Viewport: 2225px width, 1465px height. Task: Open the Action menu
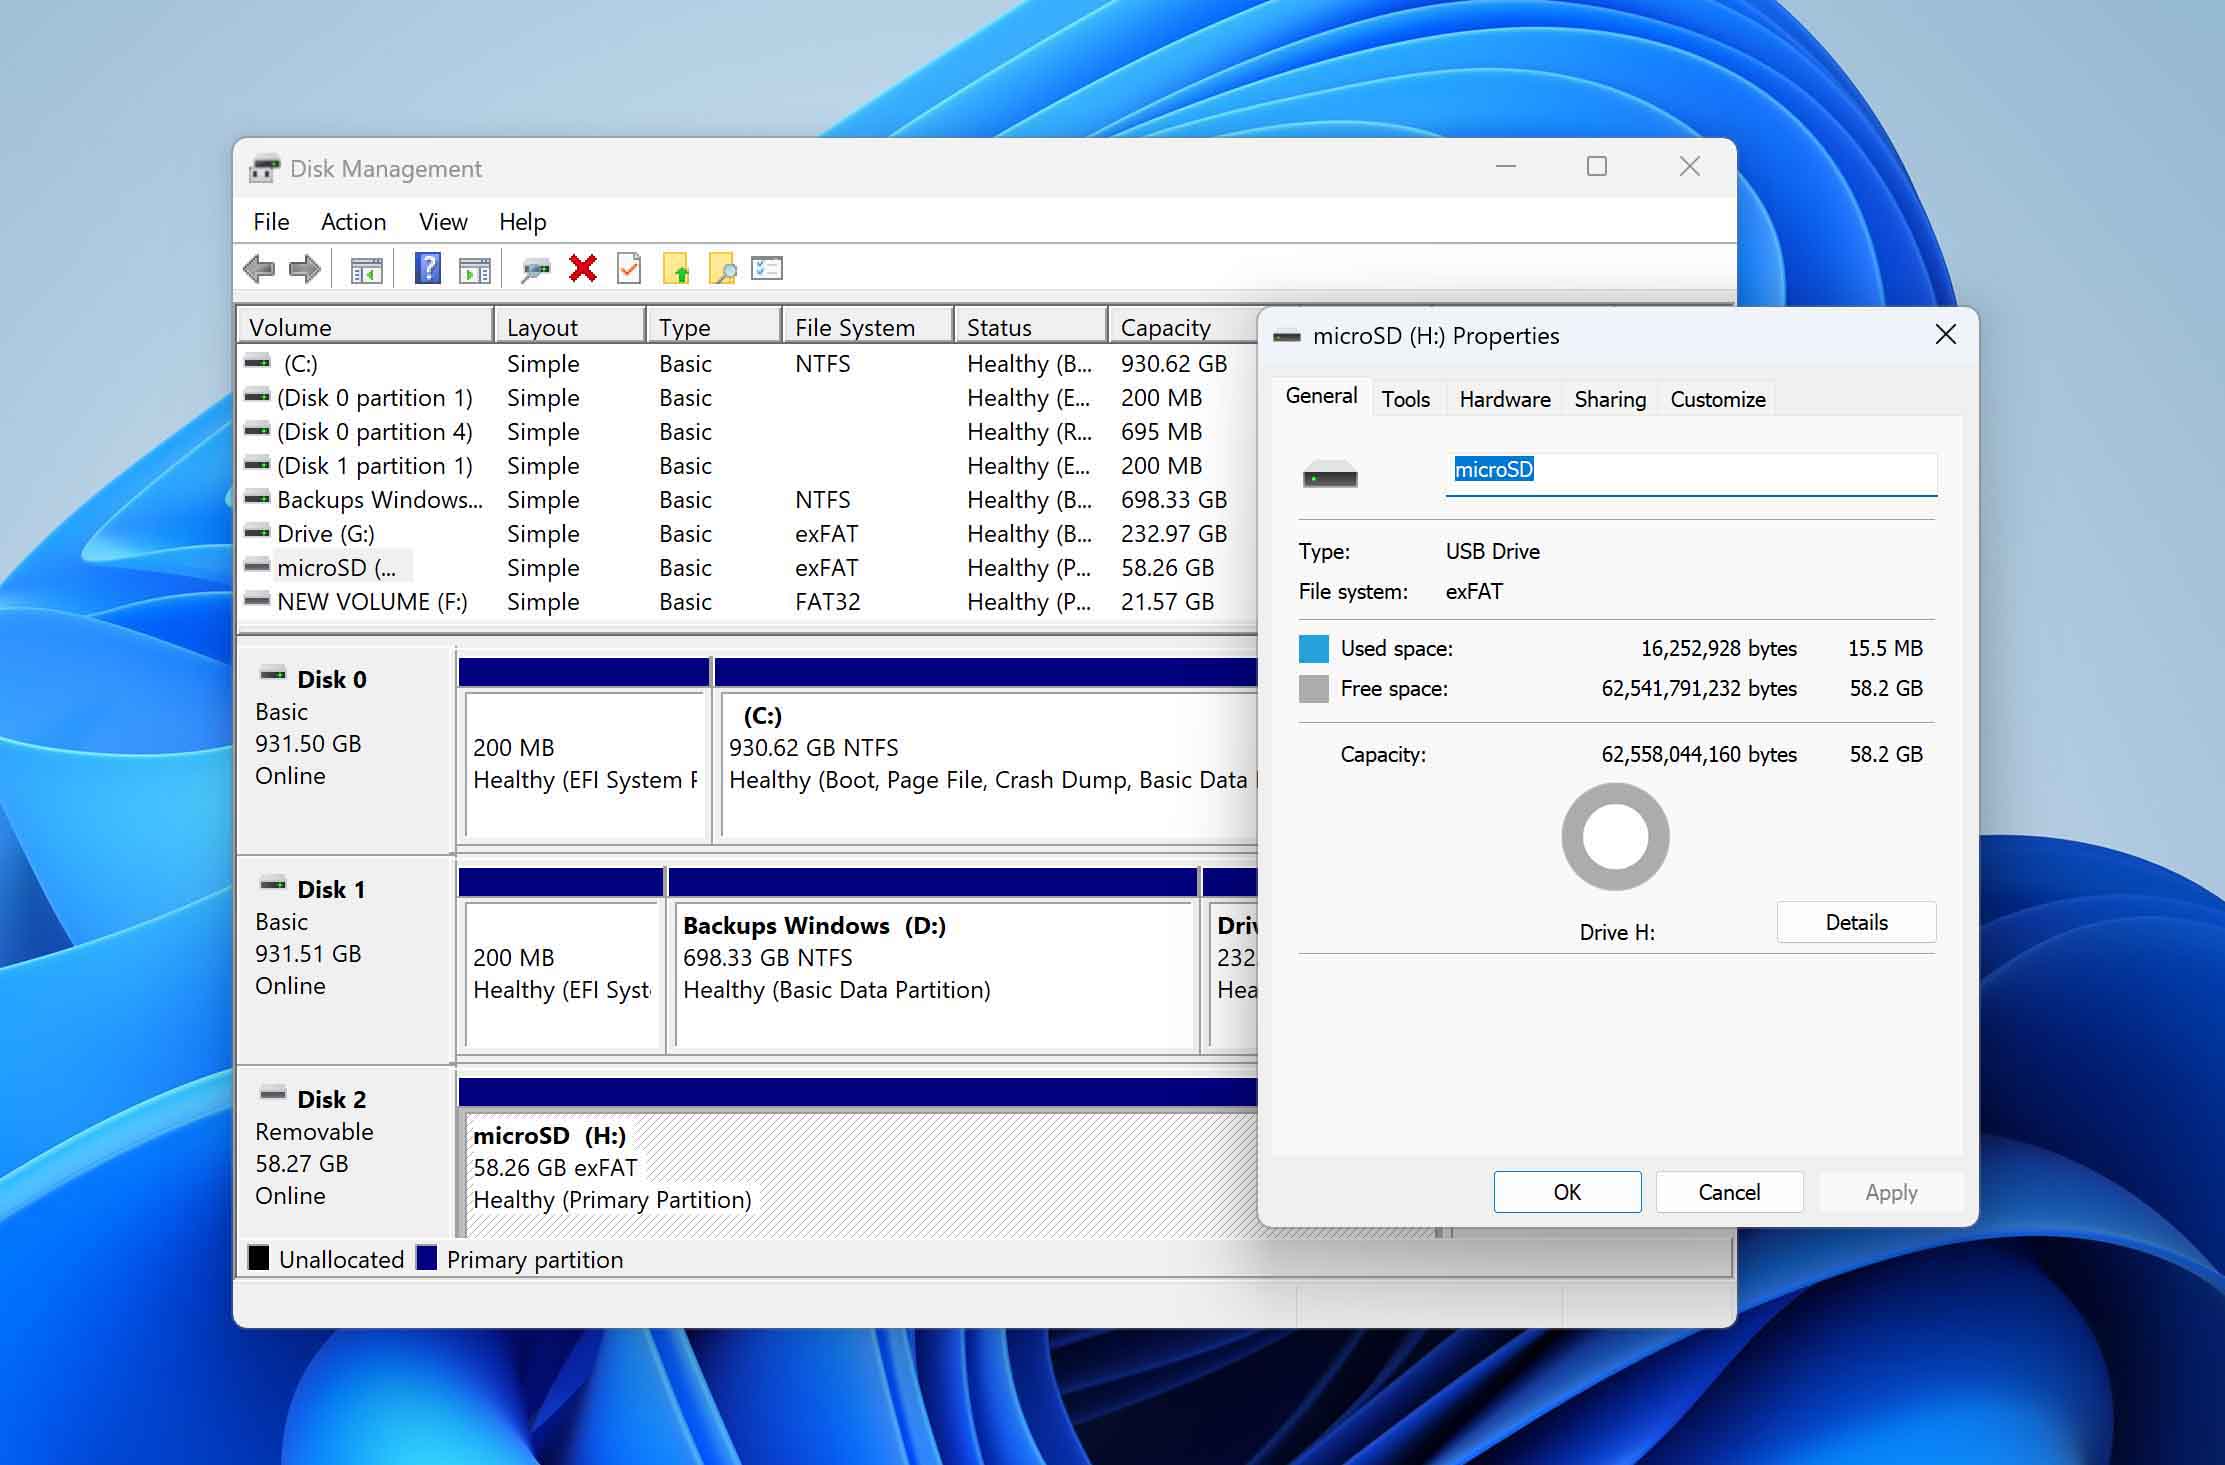[353, 222]
